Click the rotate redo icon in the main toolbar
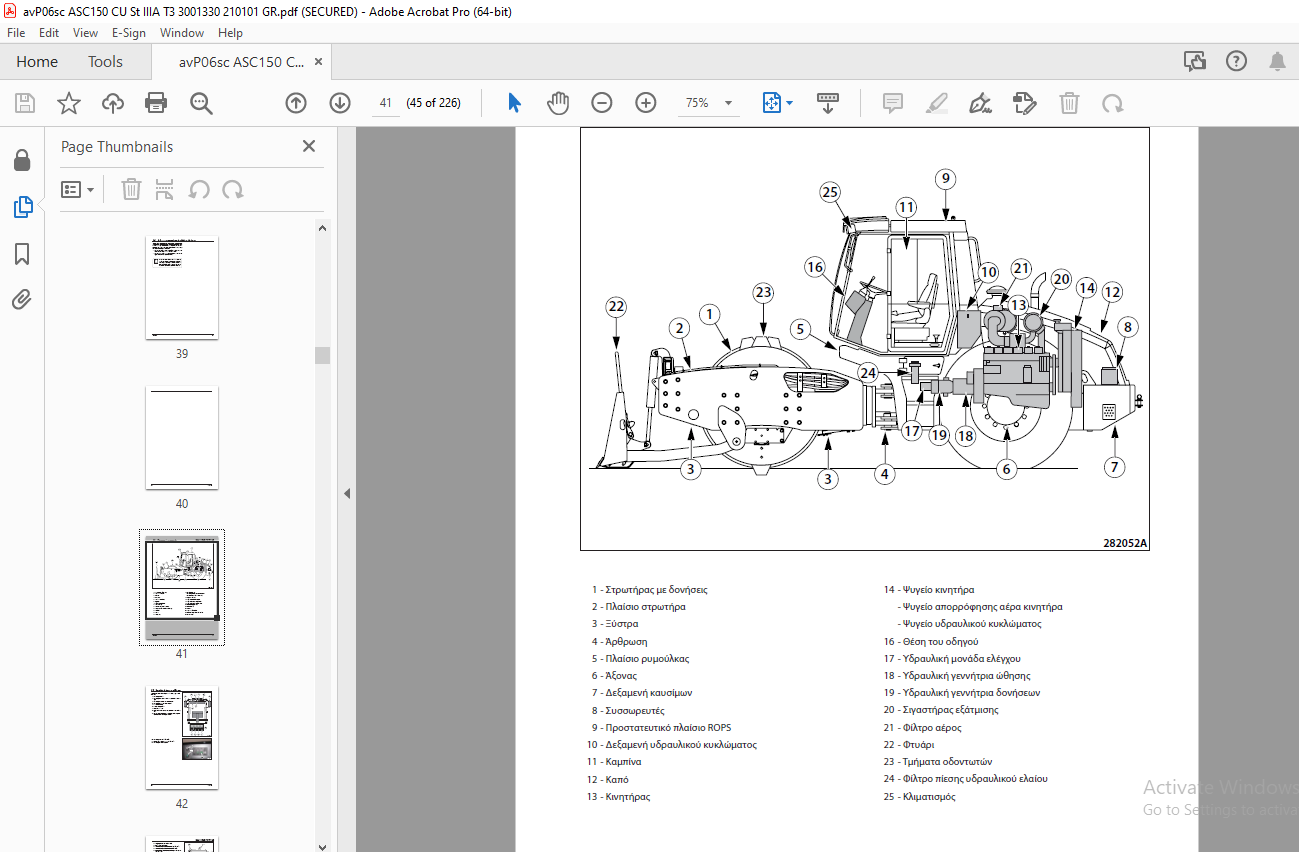Image resolution: width=1299 pixels, height=852 pixels. tap(1112, 103)
